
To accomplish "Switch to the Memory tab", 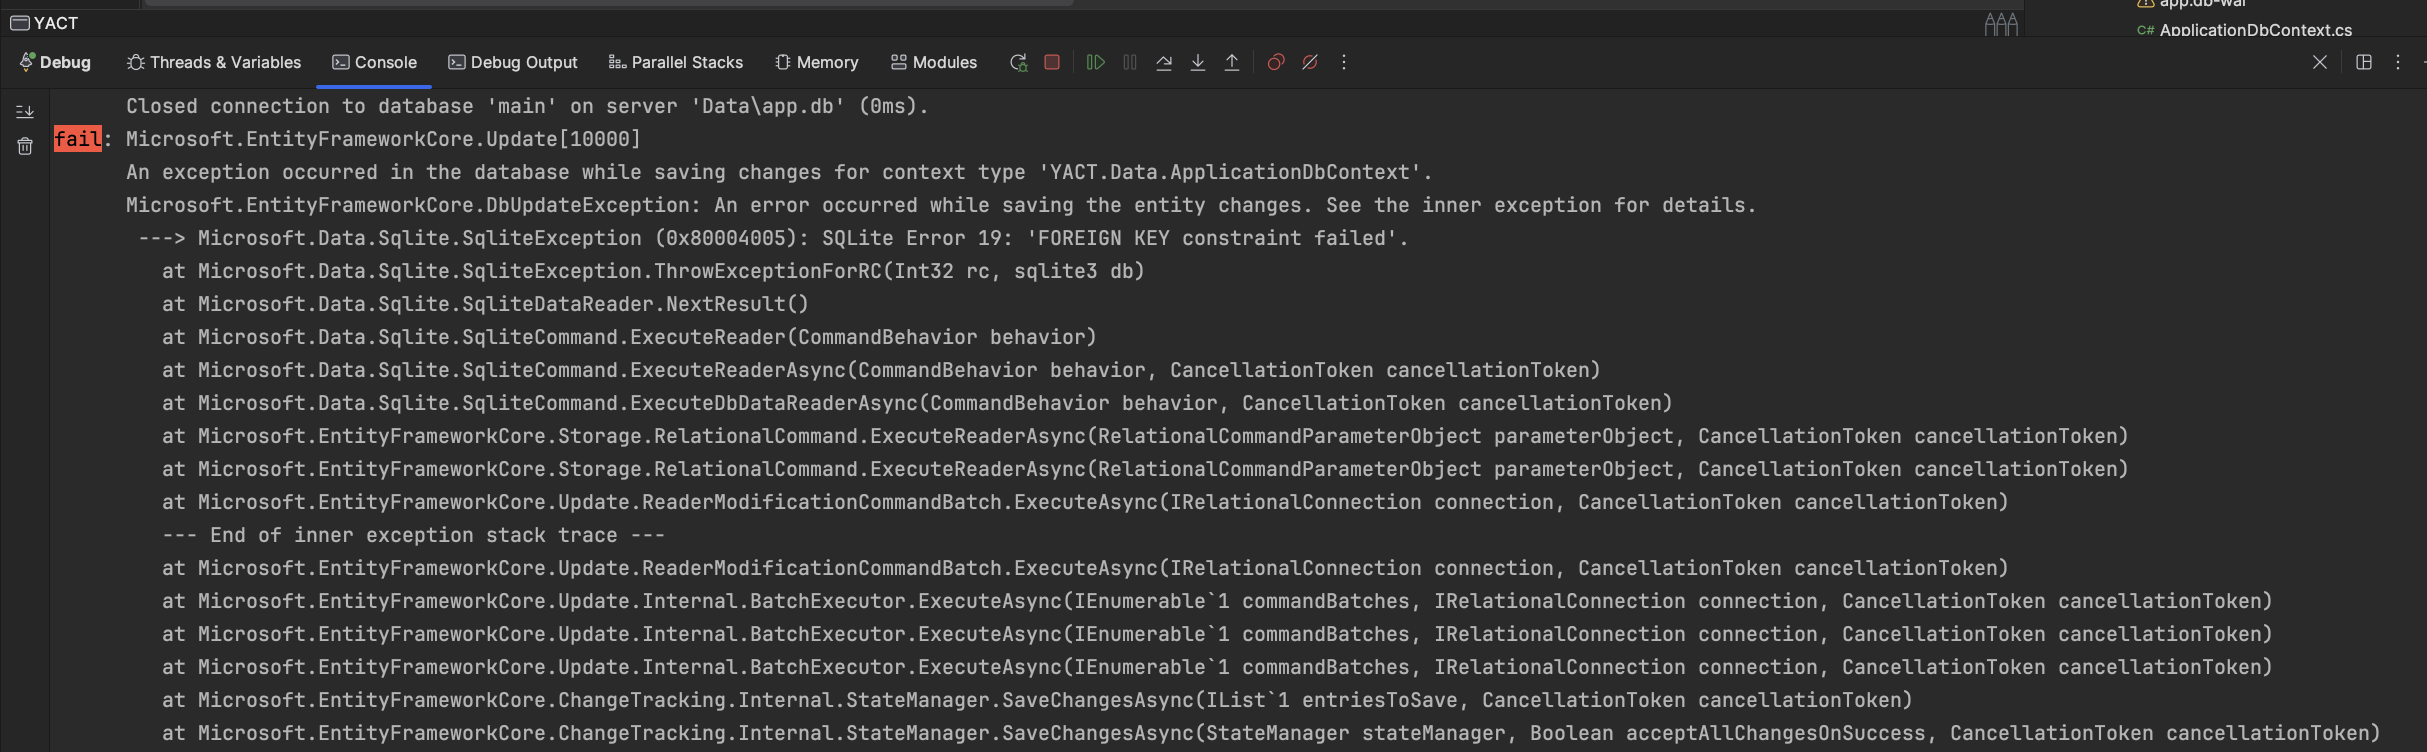I will (817, 62).
